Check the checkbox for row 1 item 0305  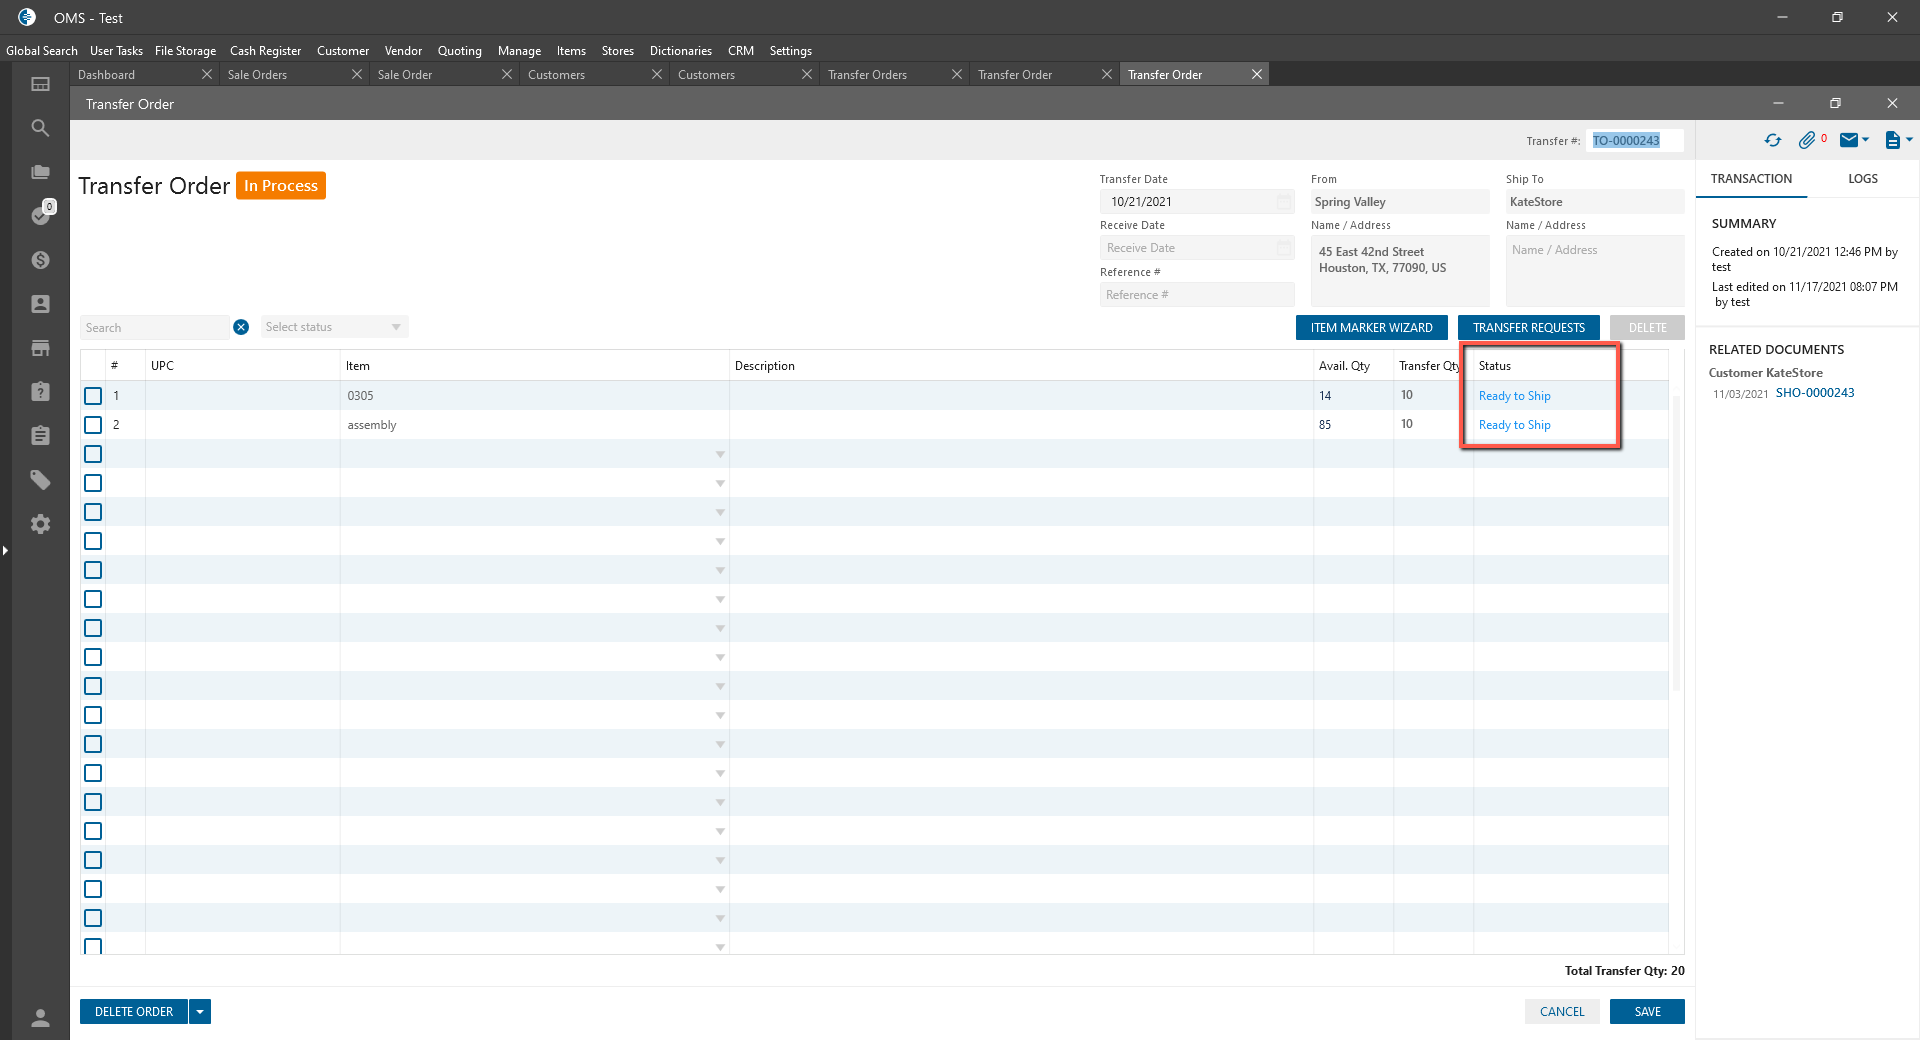[x=93, y=396]
